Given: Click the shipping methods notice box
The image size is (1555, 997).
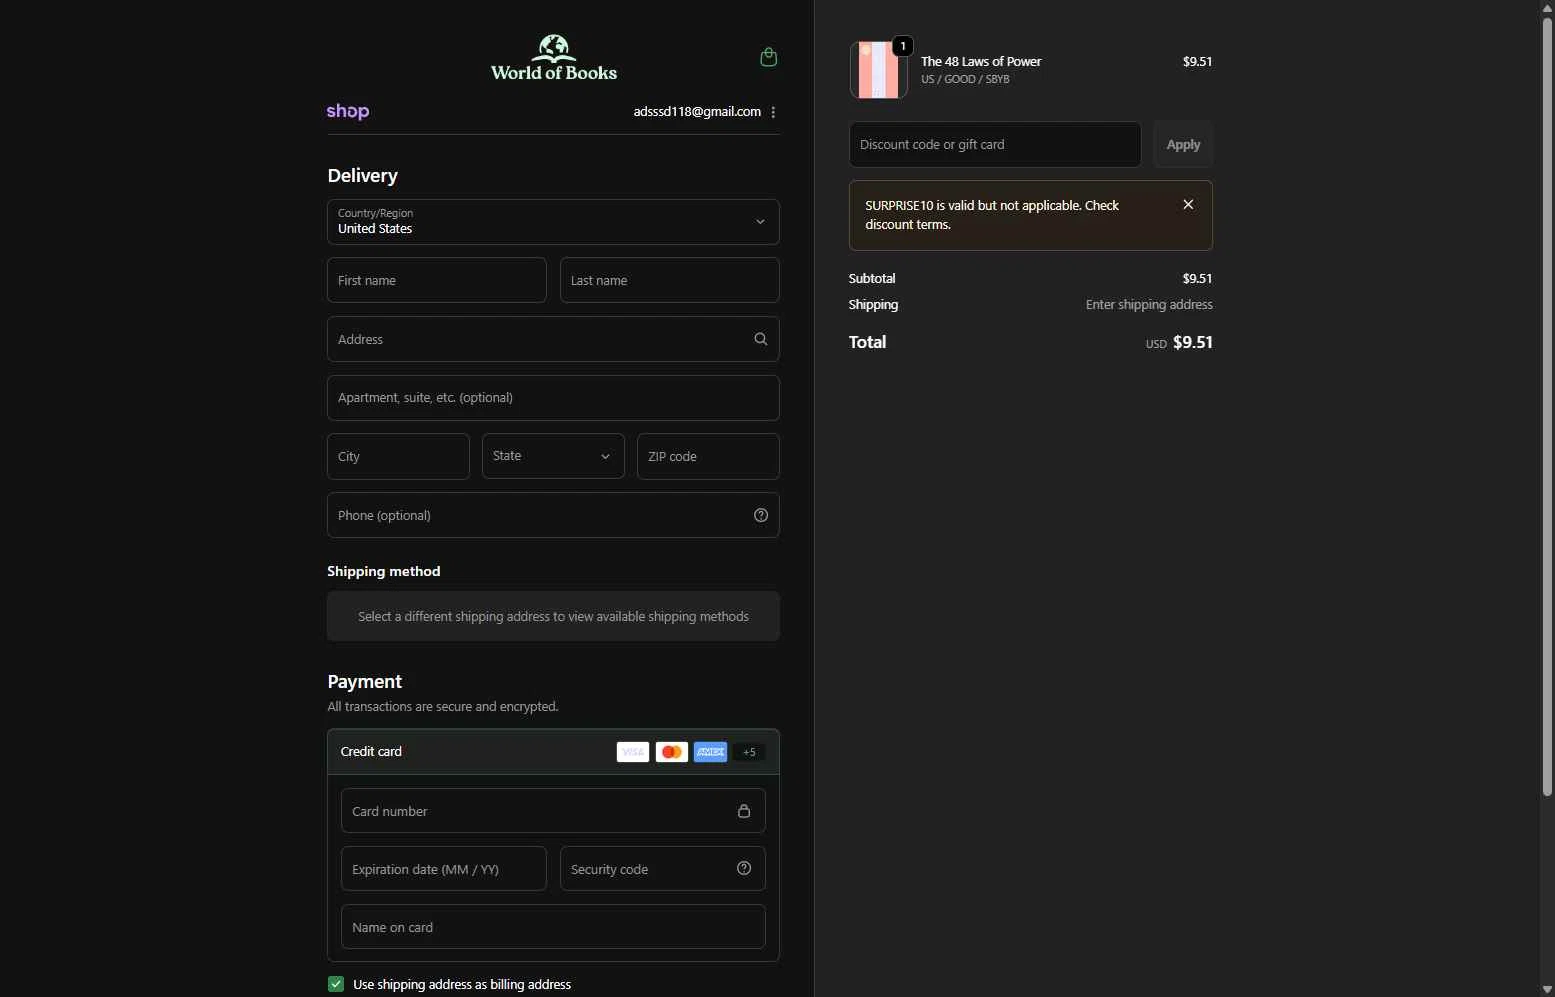Looking at the screenshot, I should coord(553,616).
